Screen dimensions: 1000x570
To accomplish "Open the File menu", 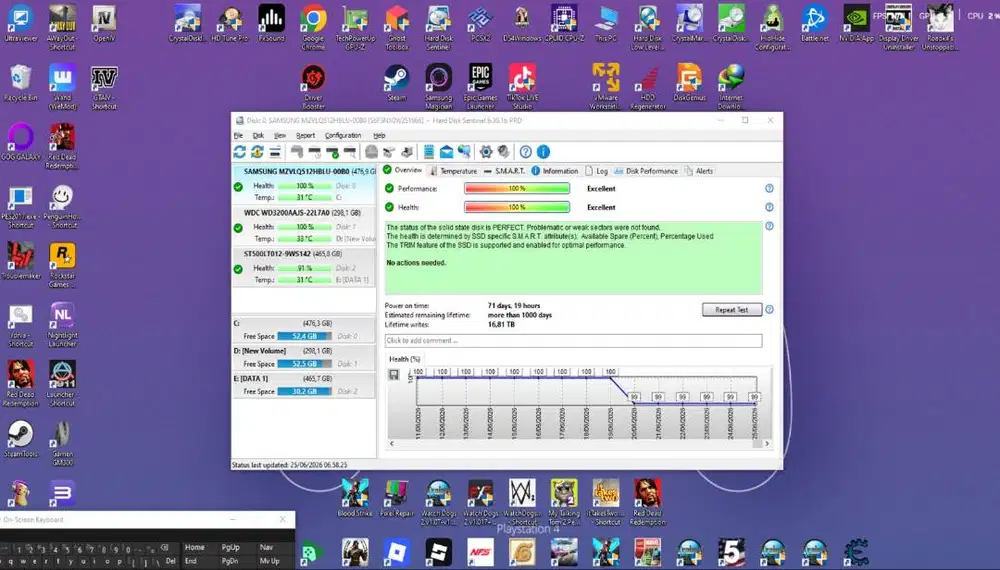I will click(x=239, y=135).
